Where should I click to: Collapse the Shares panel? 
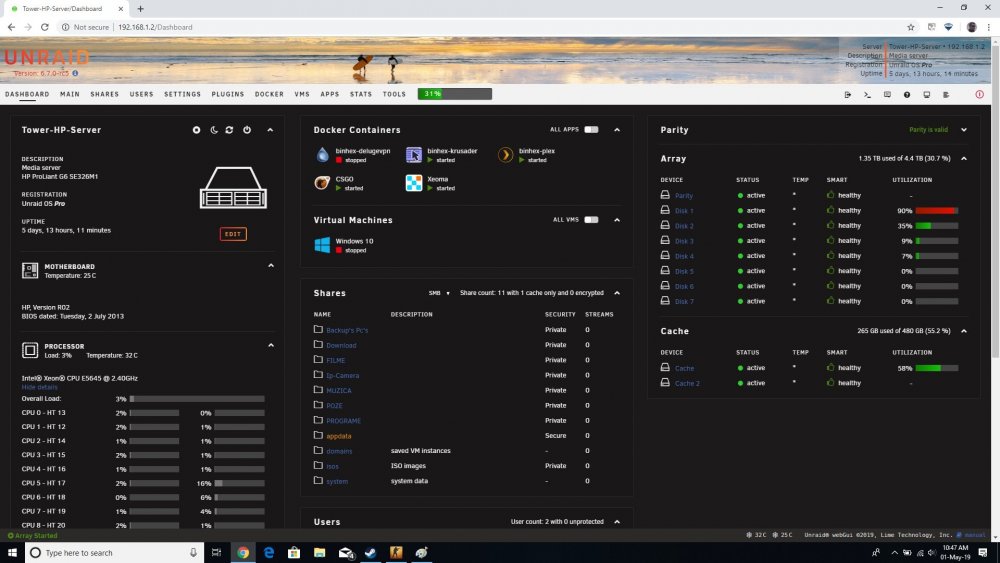pos(617,293)
